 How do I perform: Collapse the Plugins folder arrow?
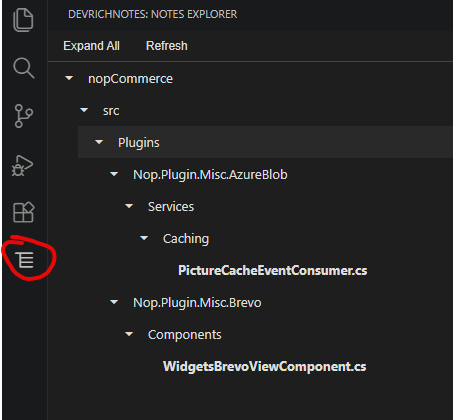(99, 142)
